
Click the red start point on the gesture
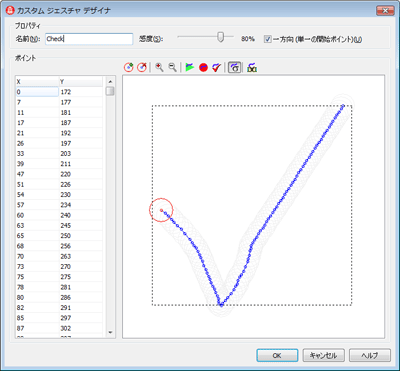pos(161,210)
